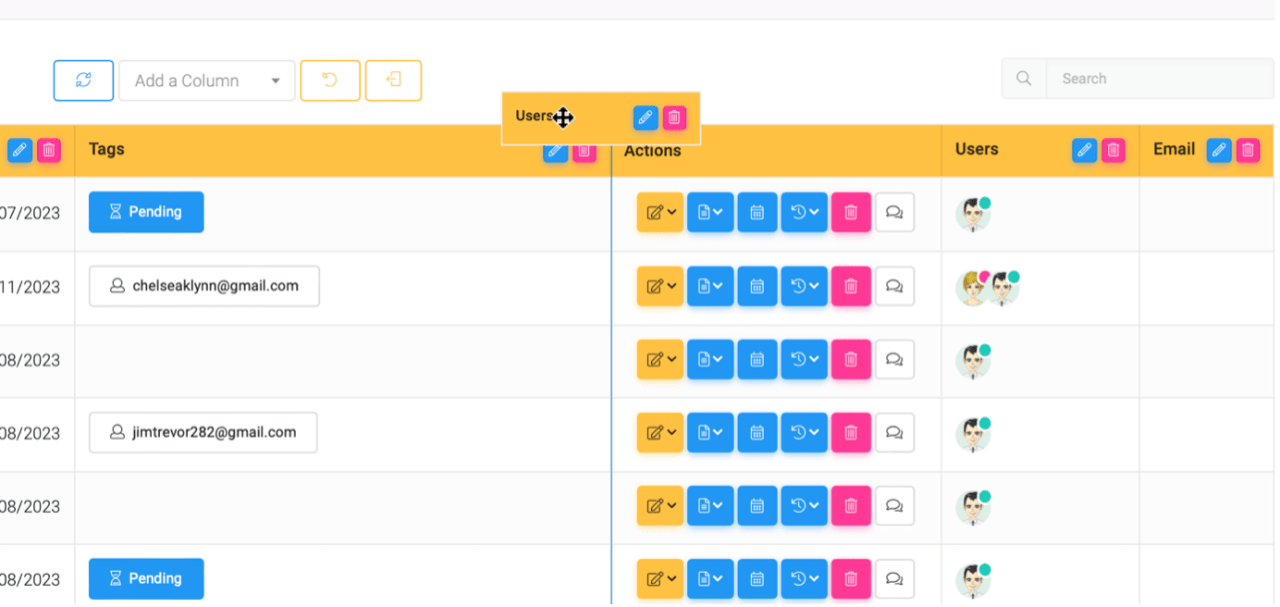1280x607 pixels.
Task: Expand document dropdown in jimtrevor282 row
Action: 710,433
